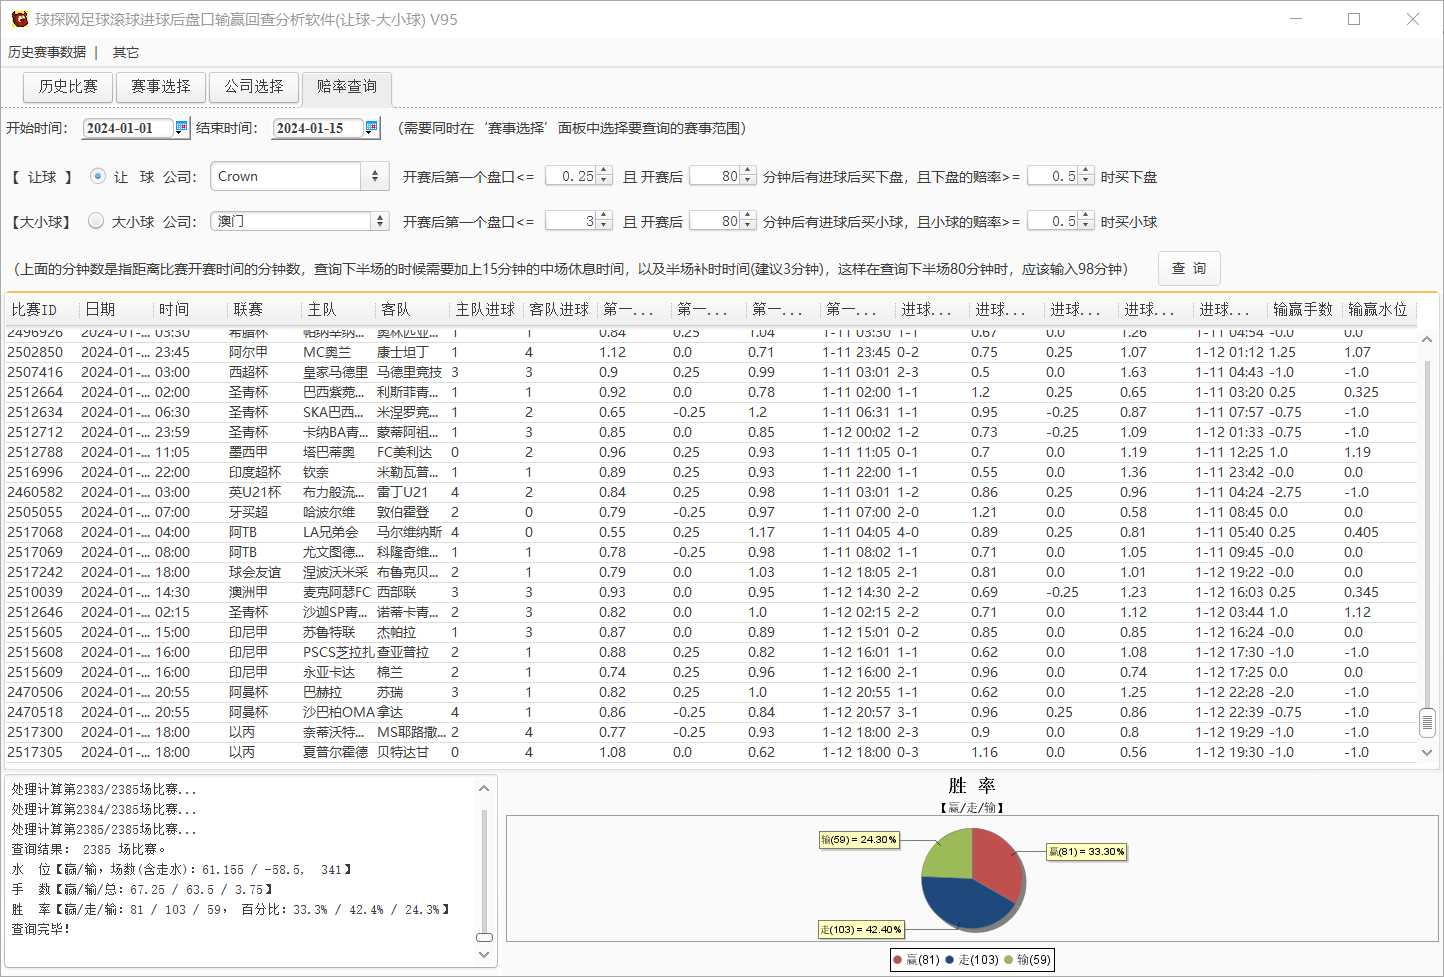The height and width of the screenshot is (977, 1444).
Task: Click the 0.25 handicap input field
Action: tap(572, 176)
